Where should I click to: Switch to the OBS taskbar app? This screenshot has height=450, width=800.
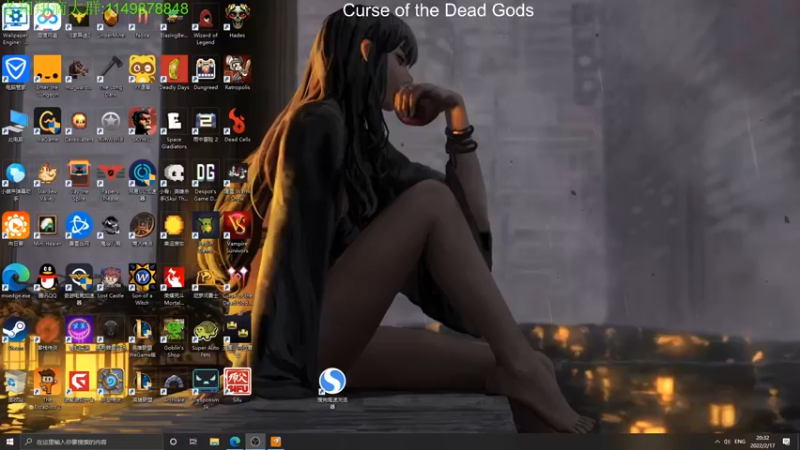click(255, 441)
